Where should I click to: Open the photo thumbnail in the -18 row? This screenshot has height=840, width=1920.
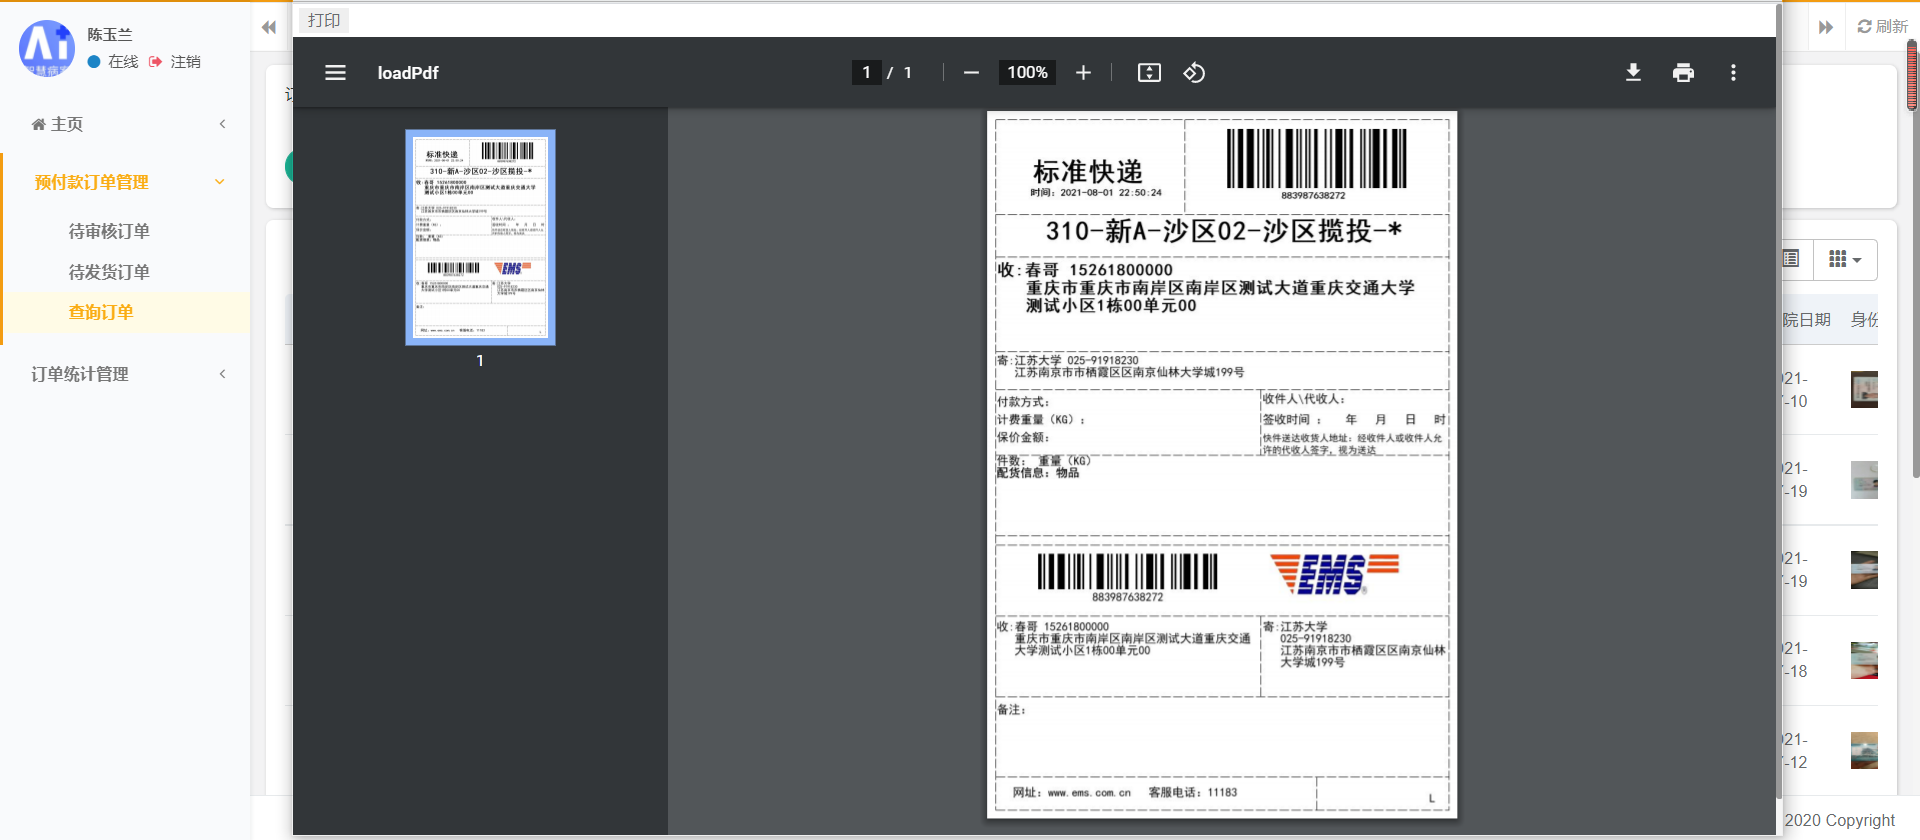pos(1864,660)
